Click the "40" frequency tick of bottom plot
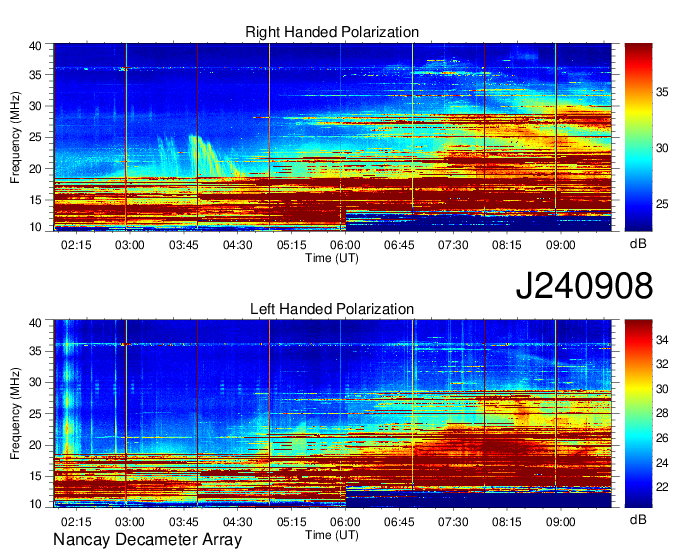The height and width of the screenshot is (552, 680). coord(35,323)
